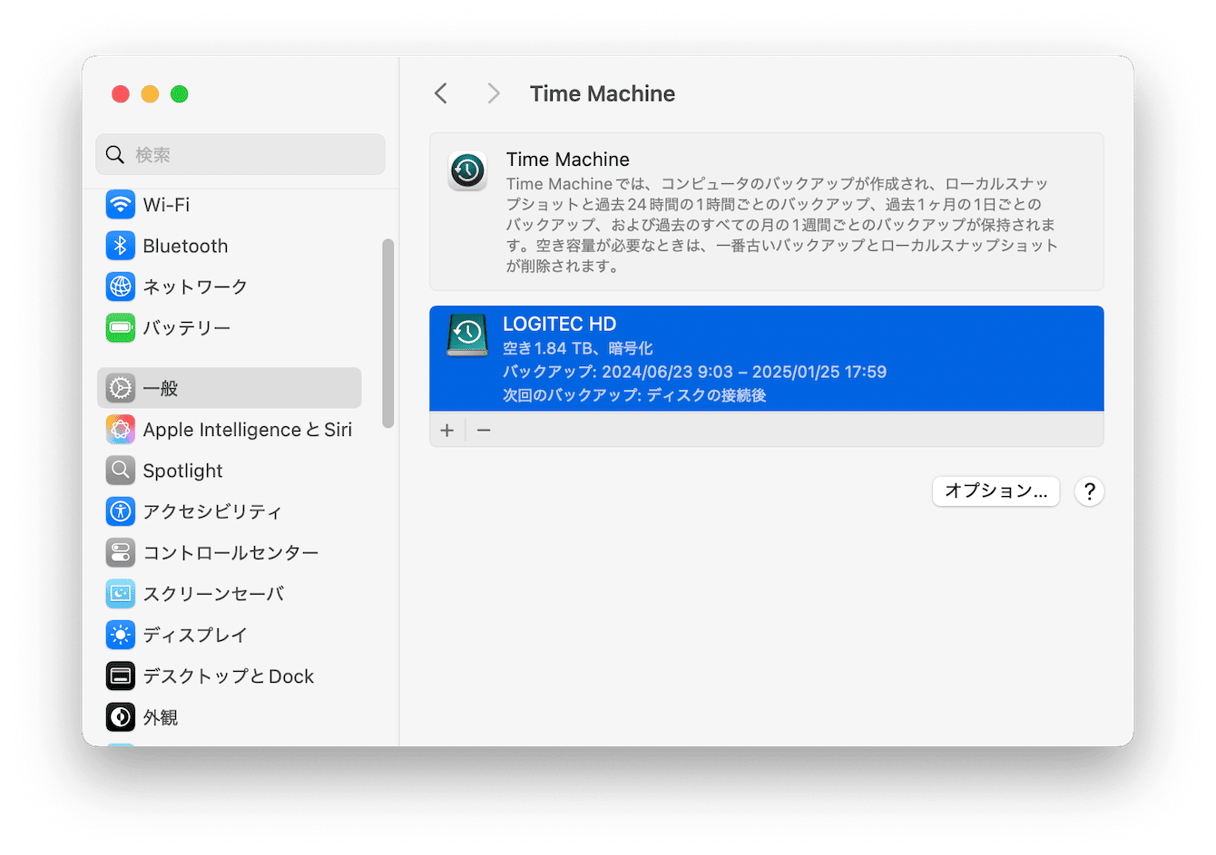The height and width of the screenshot is (855, 1216).
Task: Open Spotlight settings in sidebar
Action: [182, 471]
